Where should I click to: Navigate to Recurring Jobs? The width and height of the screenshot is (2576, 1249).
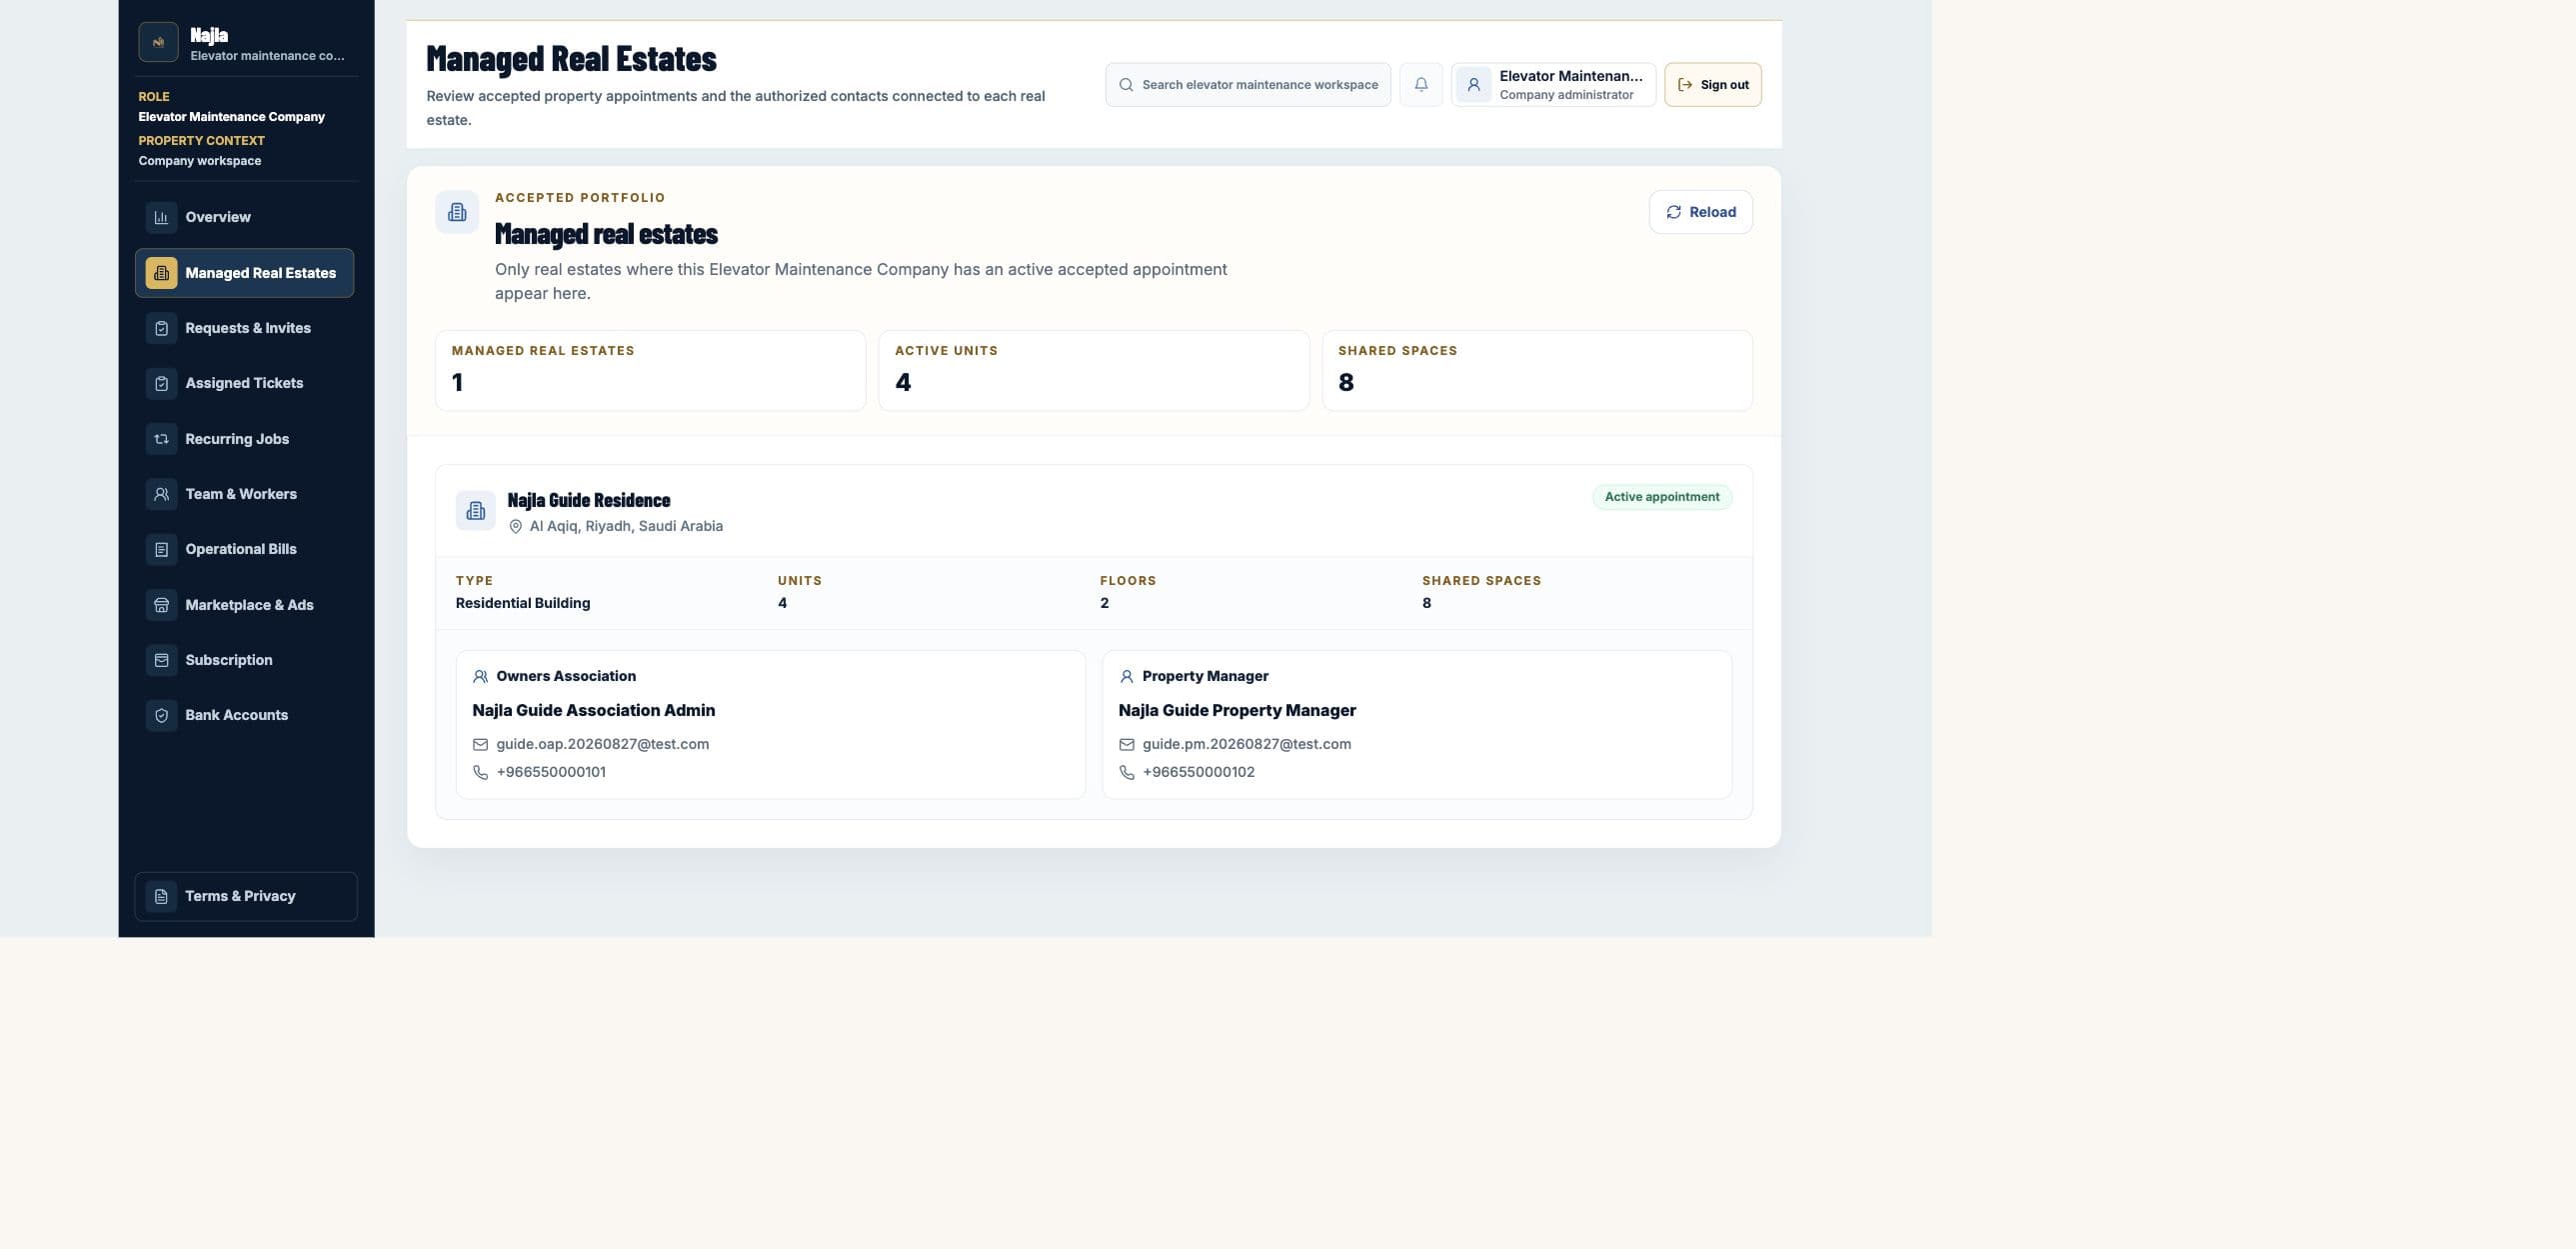tap(245, 439)
